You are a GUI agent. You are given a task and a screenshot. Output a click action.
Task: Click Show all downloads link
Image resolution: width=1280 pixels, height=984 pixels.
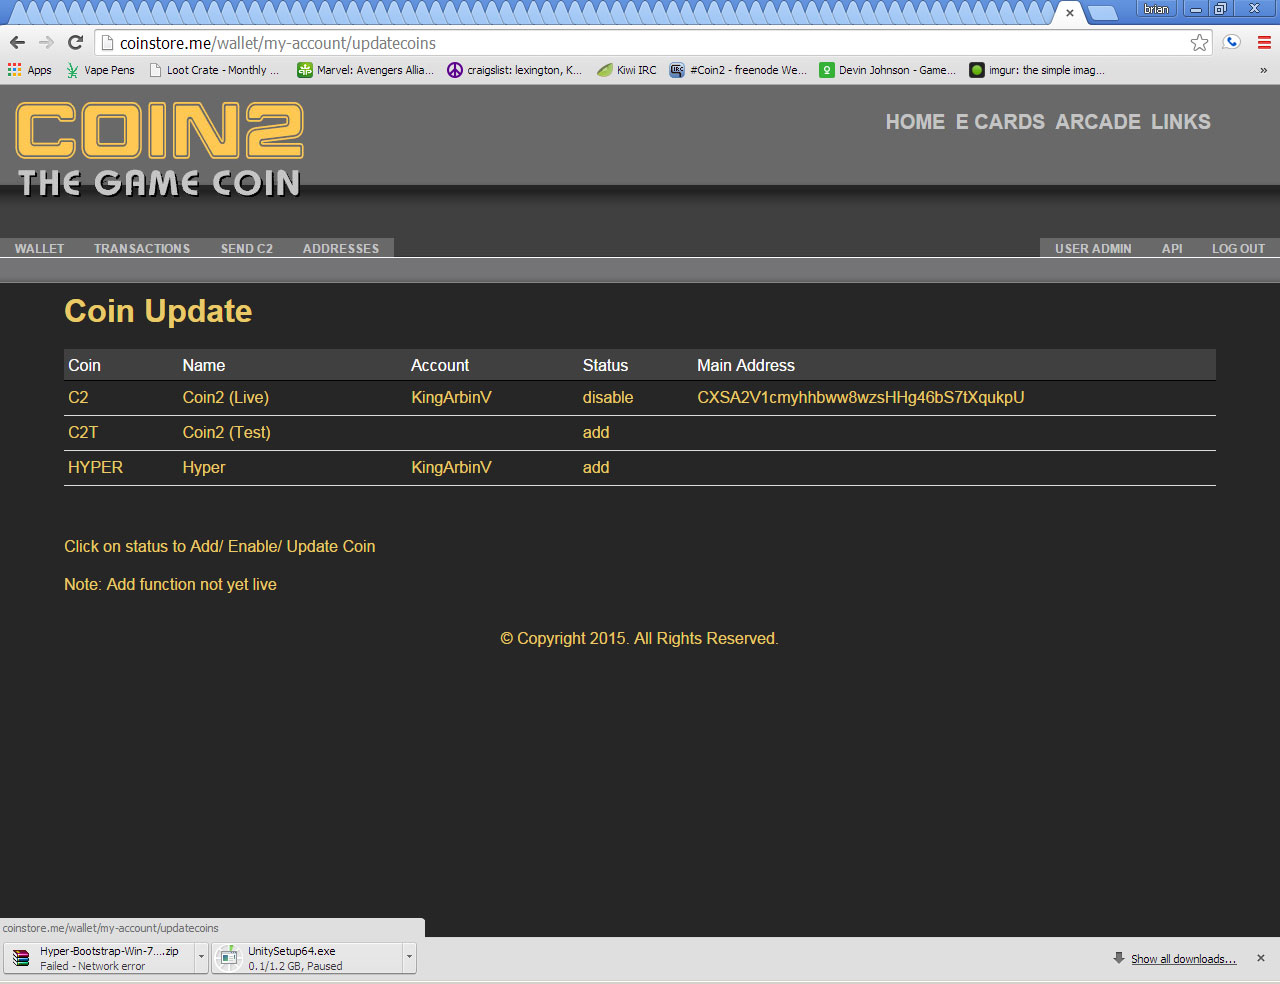coord(1183,959)
